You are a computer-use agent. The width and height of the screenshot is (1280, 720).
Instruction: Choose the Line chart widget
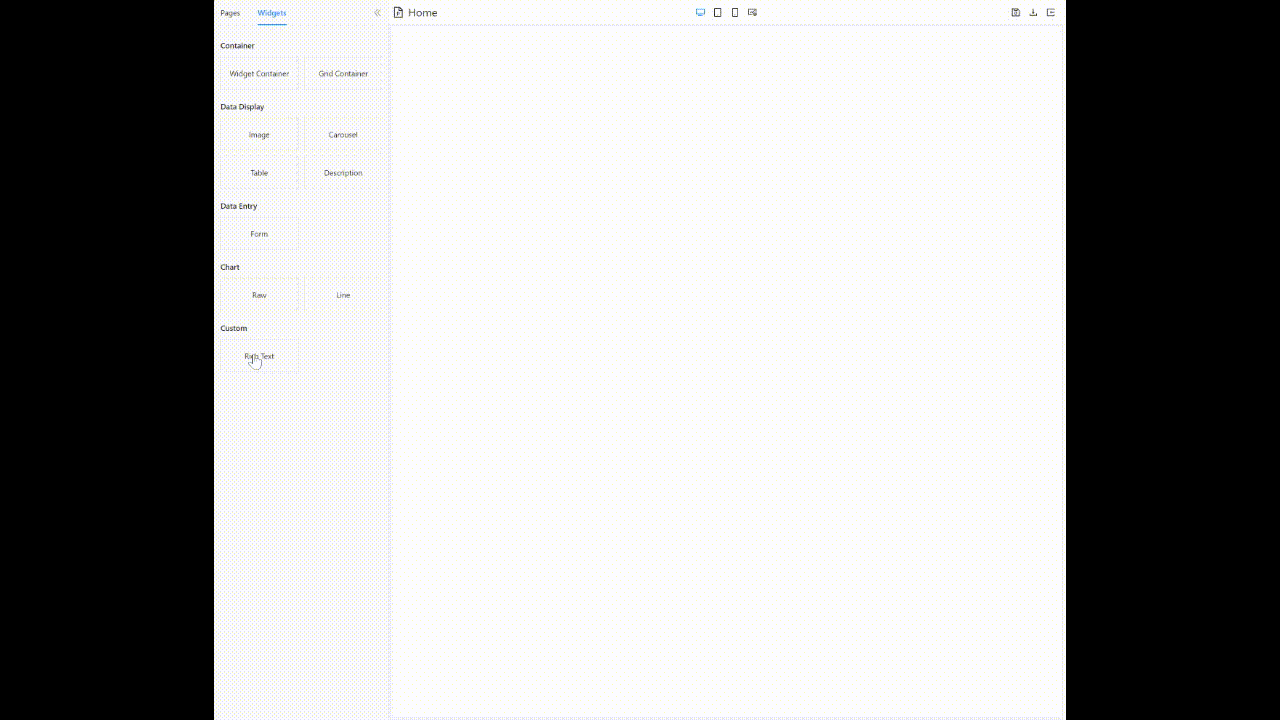click(343, 294)
